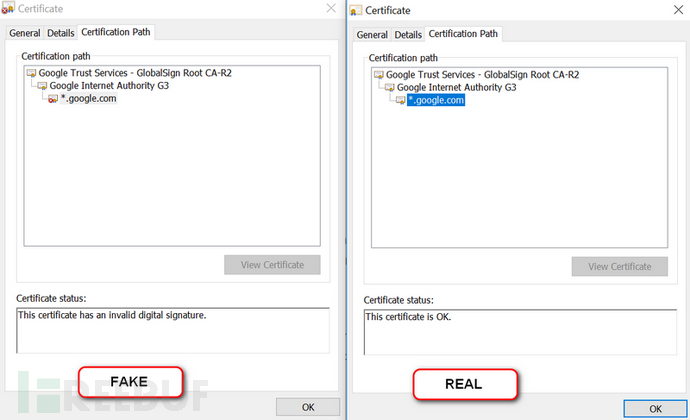Open General tab in fake certificate window
Image resolution: width=690 pixels, height=420 pixels.
[x=25, y=33]
